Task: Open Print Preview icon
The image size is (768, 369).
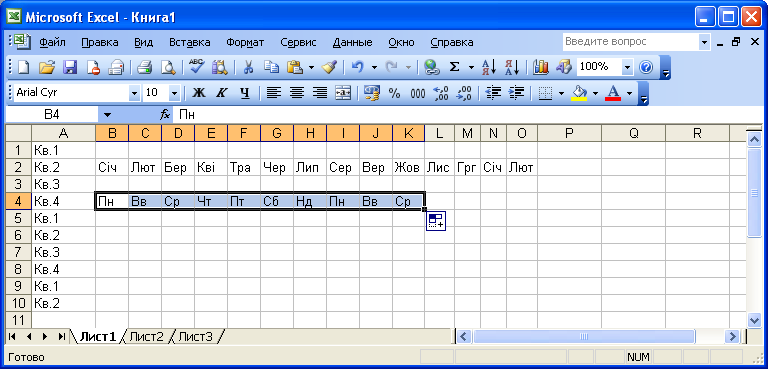Action: tap(168, 67)
